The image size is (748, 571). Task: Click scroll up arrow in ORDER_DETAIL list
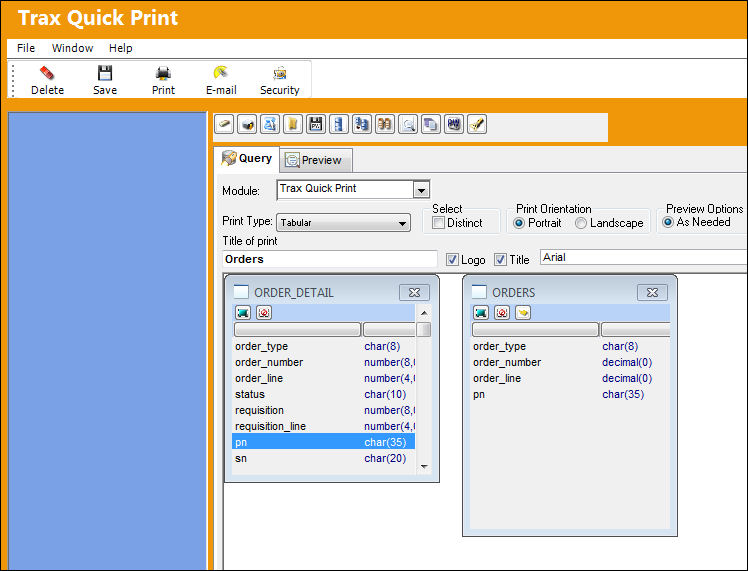[x=424, y=313]
